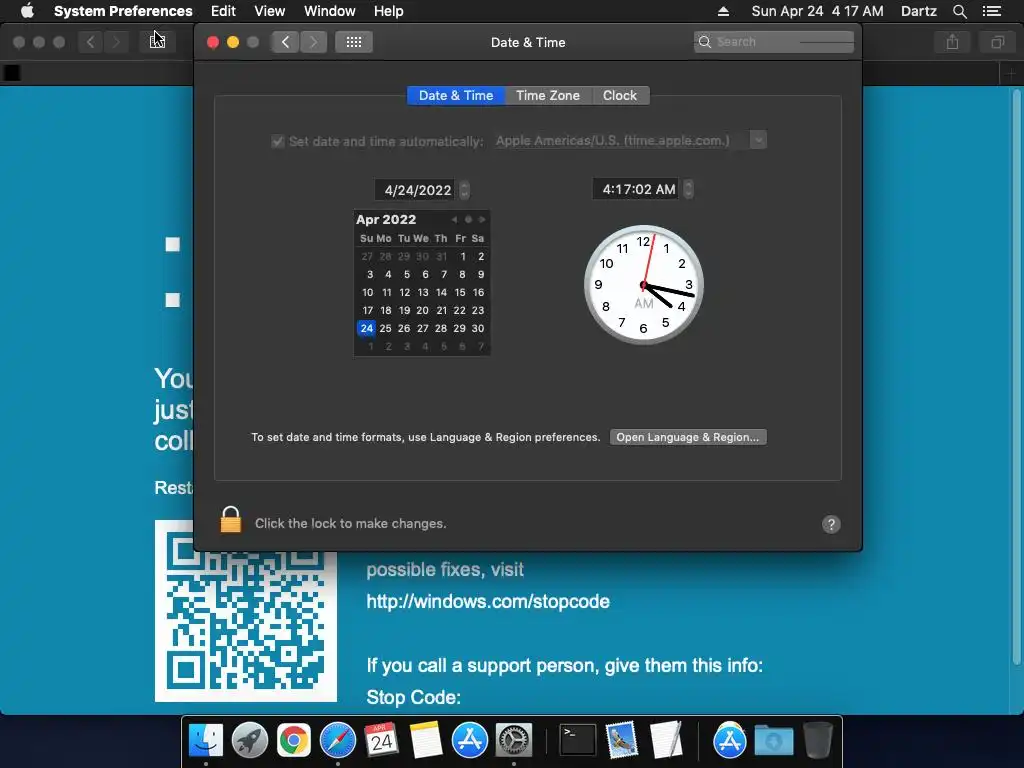
Task: Open the Downloads folder in Dock
Action: click(773, 740)
